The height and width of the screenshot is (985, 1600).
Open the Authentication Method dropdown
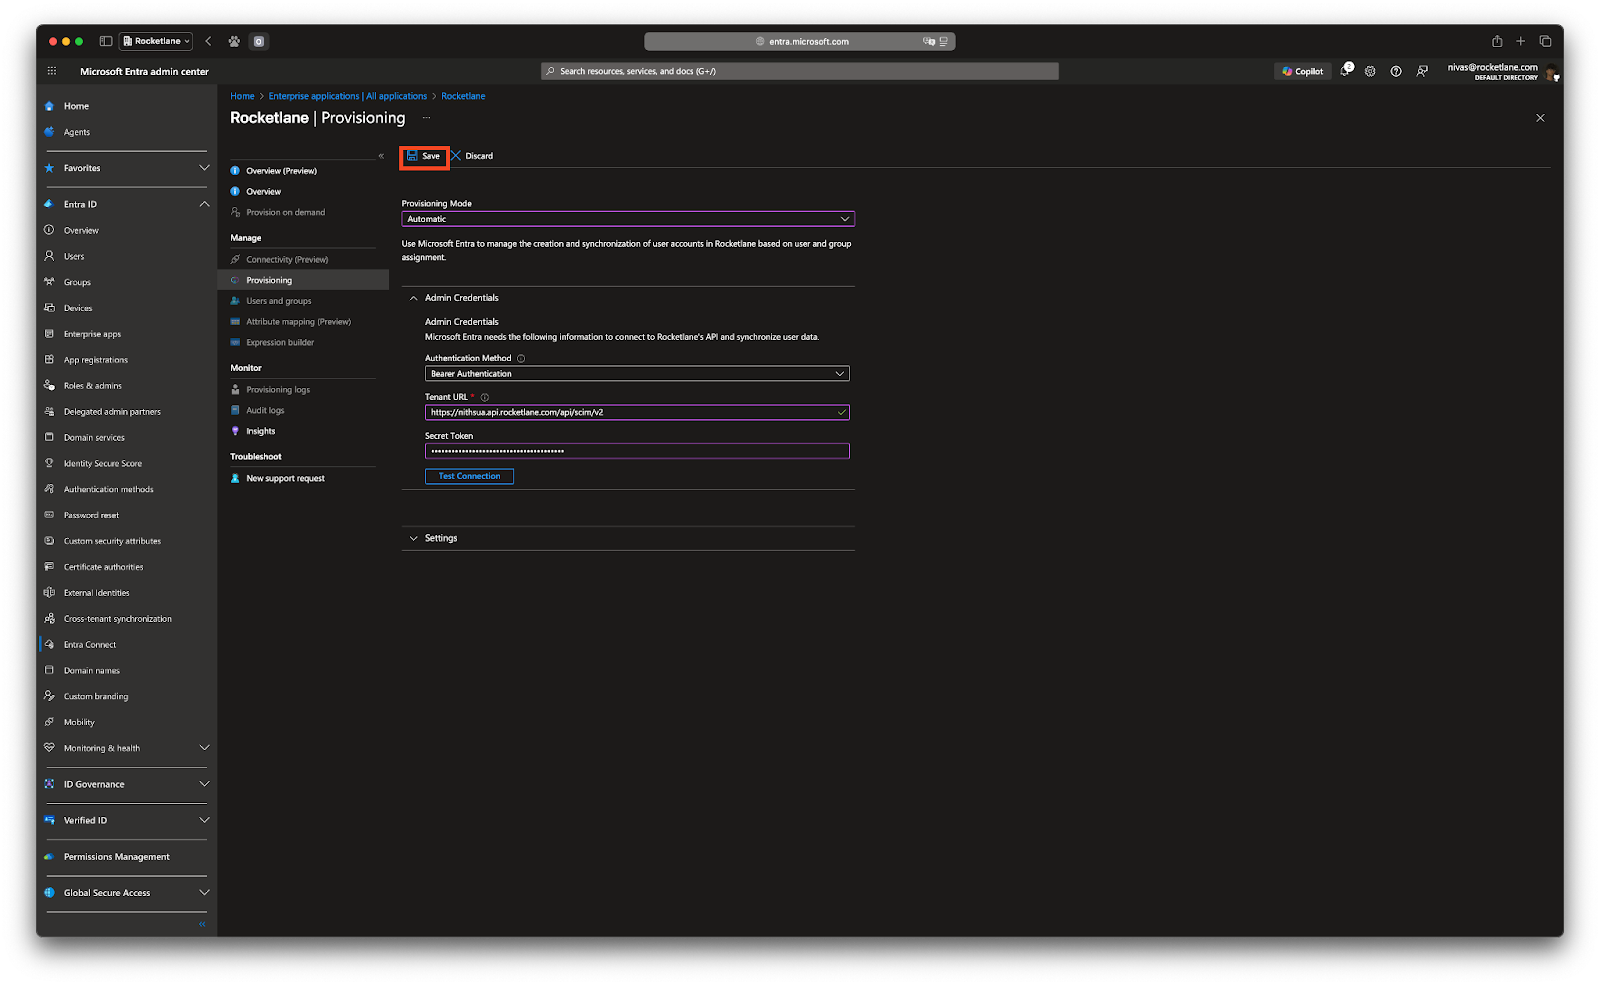(637, 374)
